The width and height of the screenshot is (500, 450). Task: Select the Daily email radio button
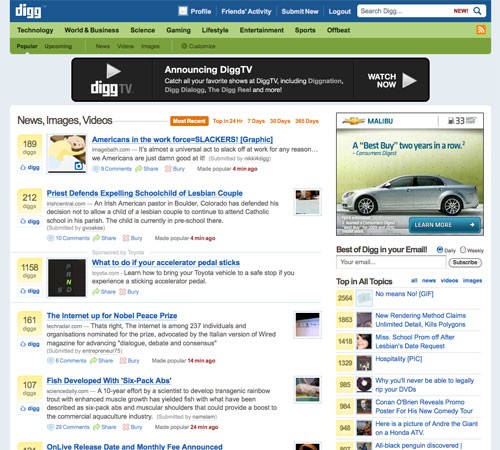[x=440, y=250]
